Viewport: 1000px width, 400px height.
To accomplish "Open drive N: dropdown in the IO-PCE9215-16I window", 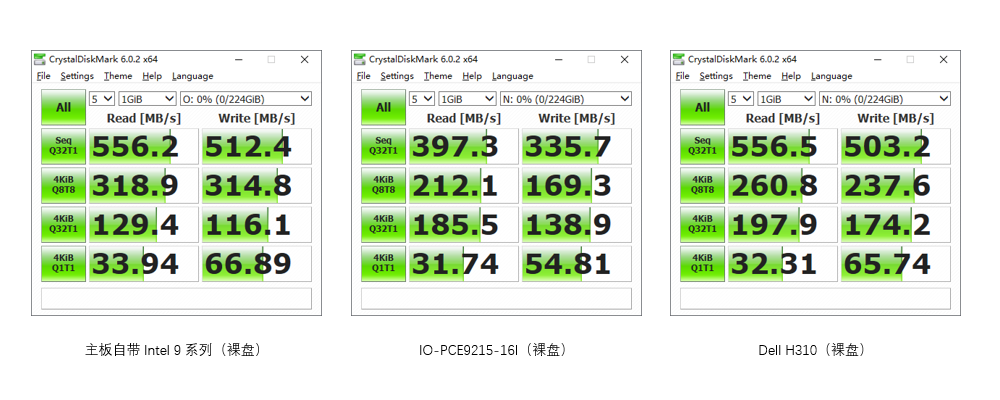I will click(x=566, y=99).
